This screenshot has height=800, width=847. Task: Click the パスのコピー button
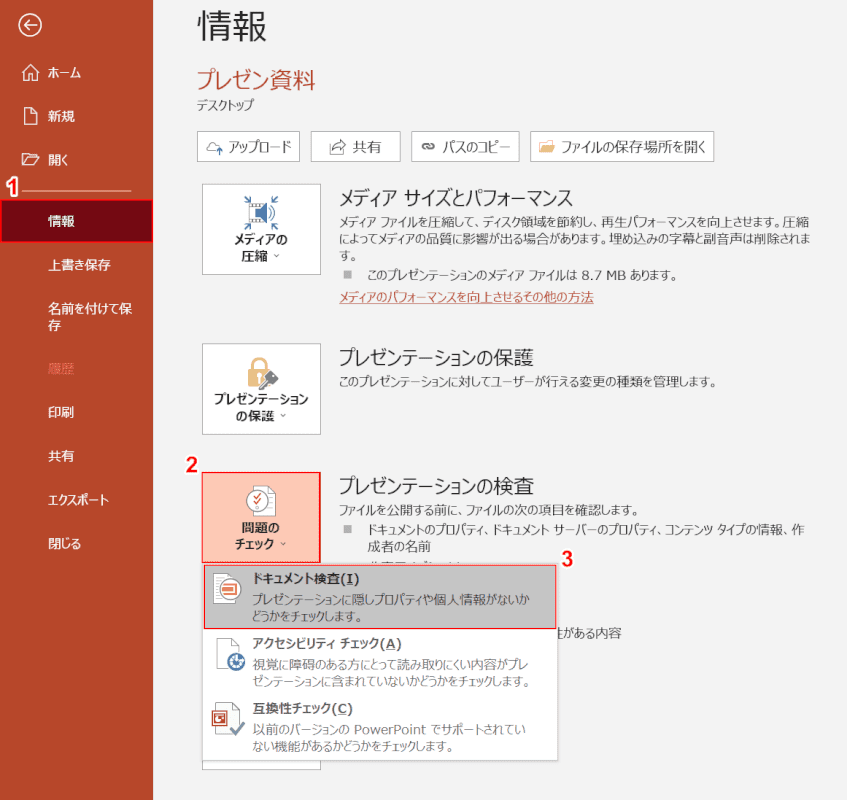465,146
